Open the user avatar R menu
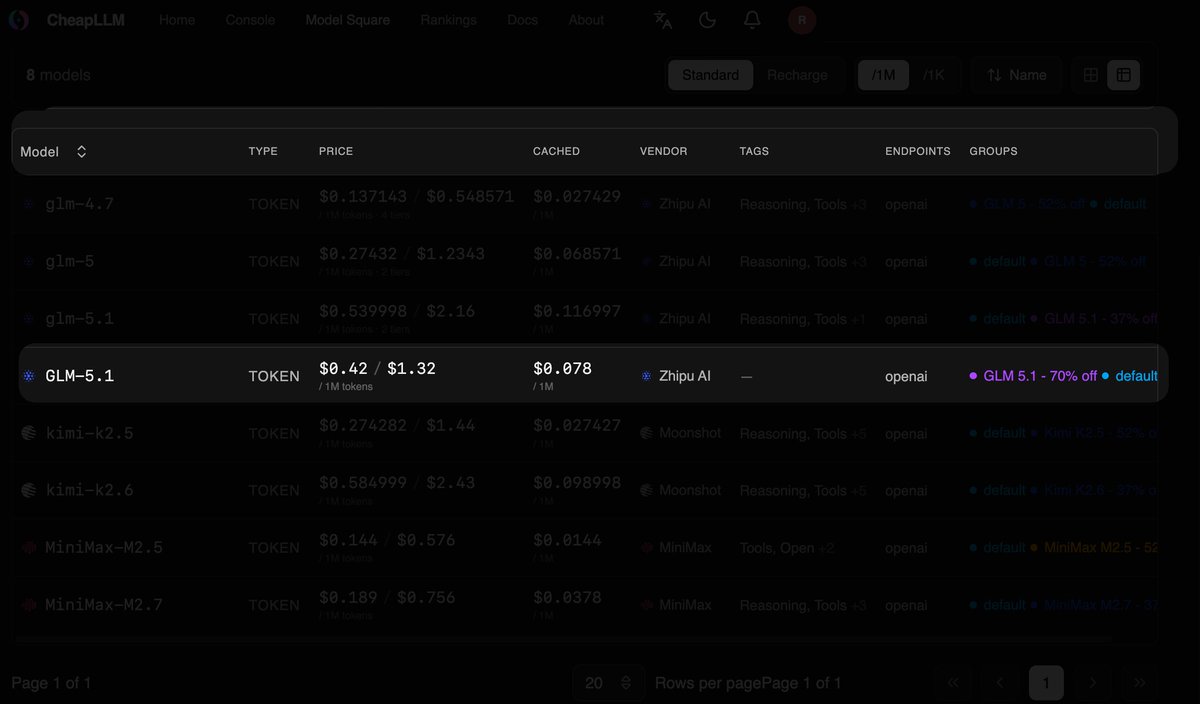Viewport: 1200px width, 704px height. pos(802,20)
